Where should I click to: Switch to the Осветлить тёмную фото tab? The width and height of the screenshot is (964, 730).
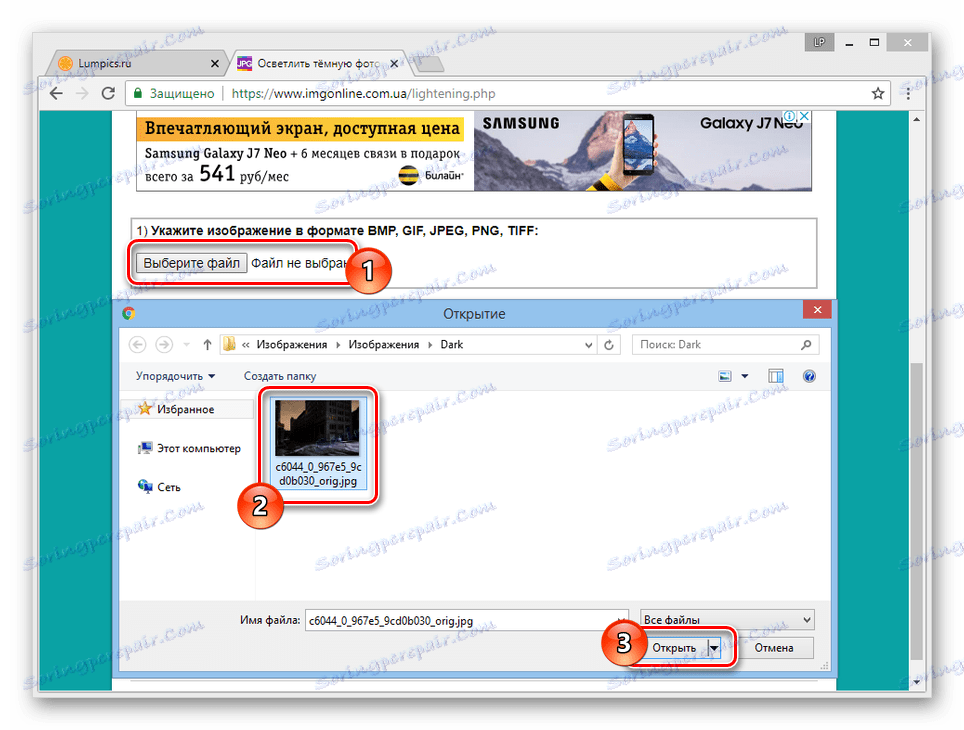tap(318, 63)
